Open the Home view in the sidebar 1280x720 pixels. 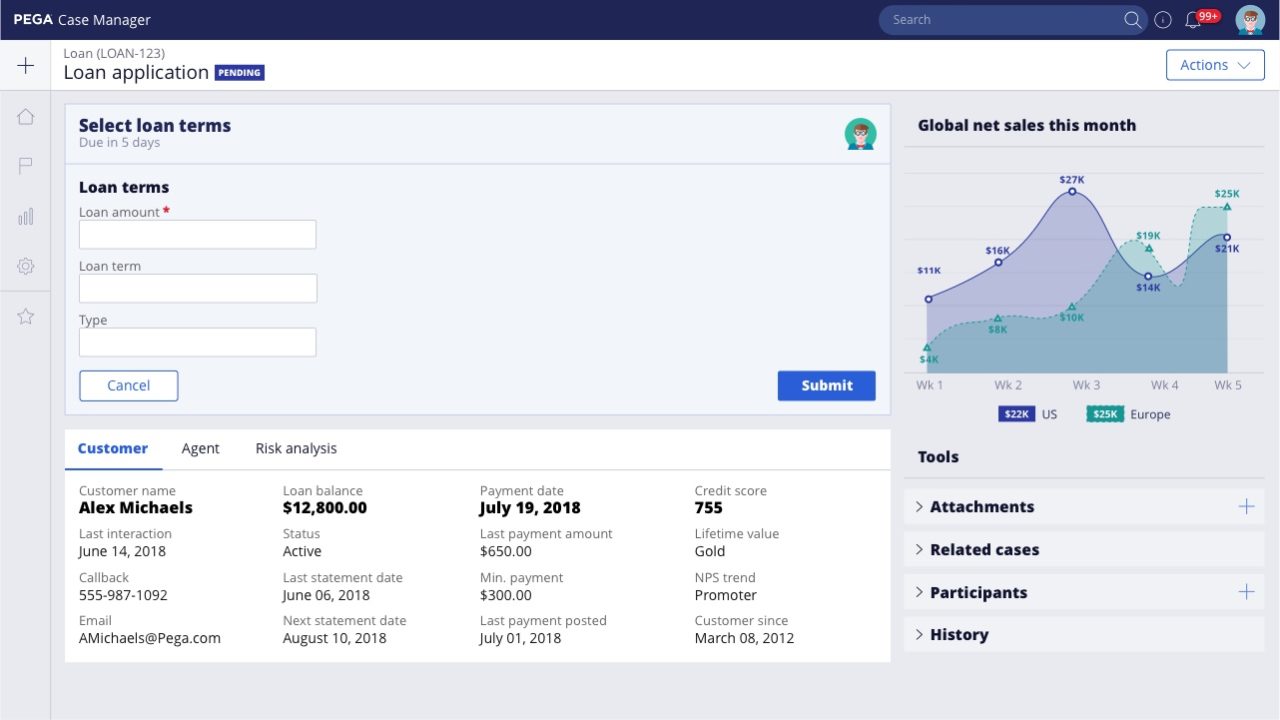tap(25, 116)
